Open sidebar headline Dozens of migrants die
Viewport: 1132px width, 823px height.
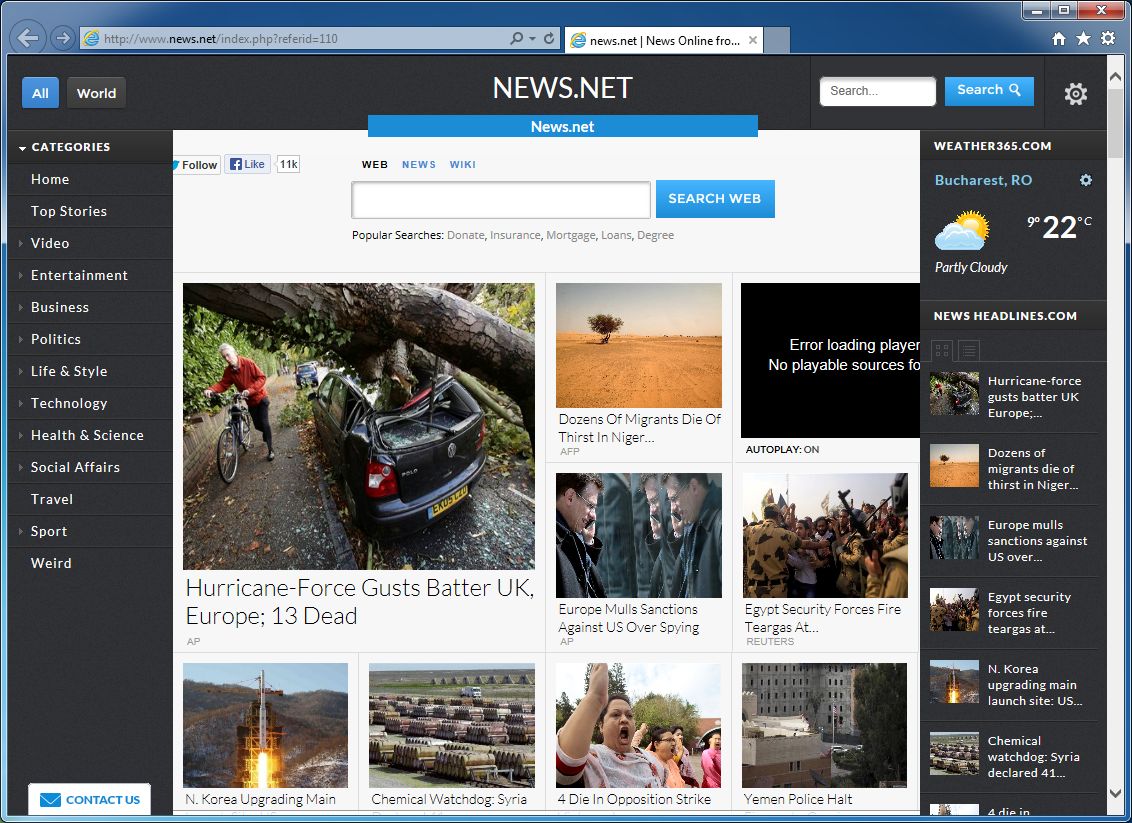point(1032,469)
